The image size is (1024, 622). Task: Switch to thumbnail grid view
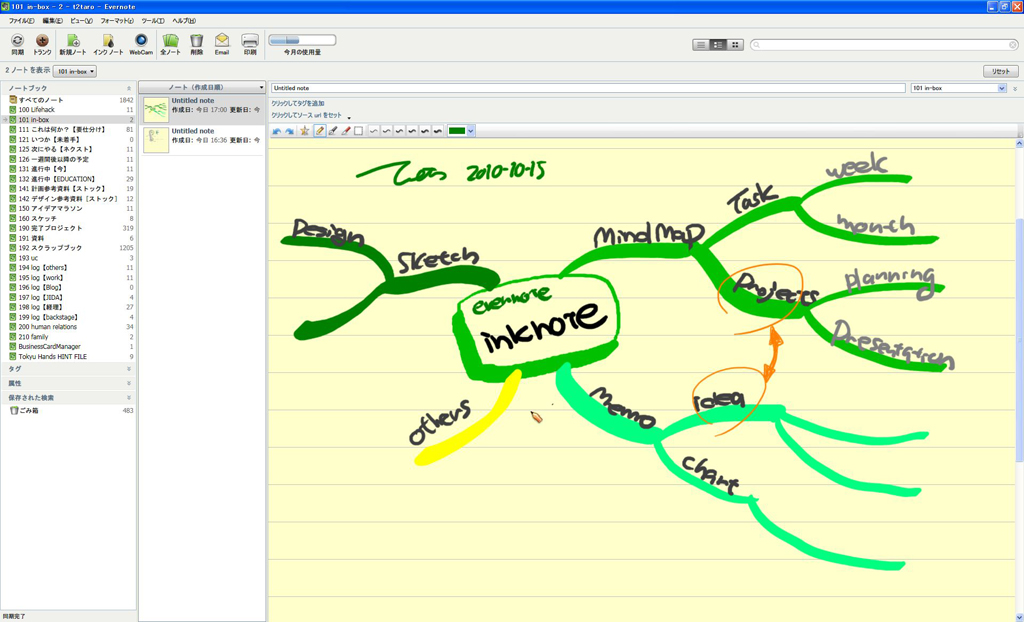tap(735, 45)
